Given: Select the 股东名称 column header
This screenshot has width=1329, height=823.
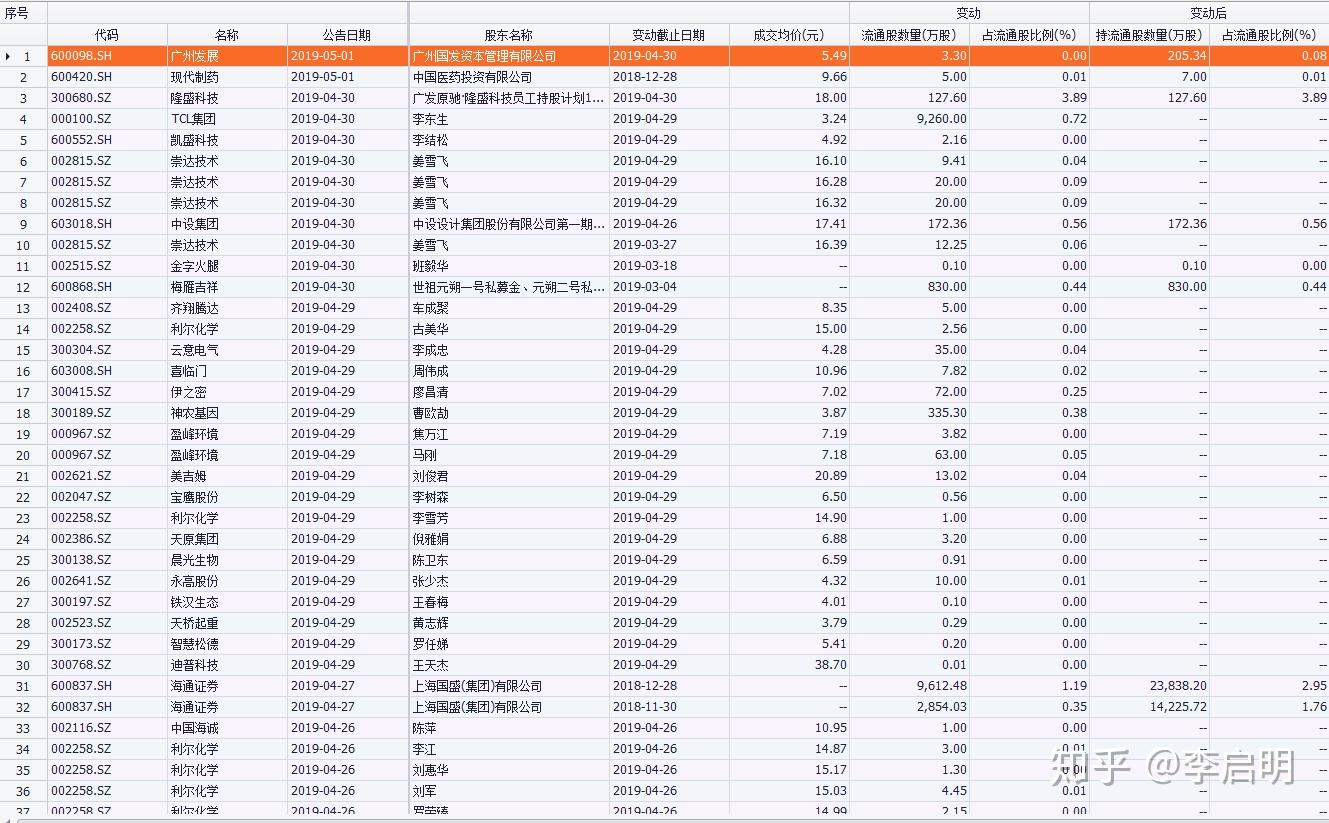Looking at the screenshot, I should [x=509, y=35].
